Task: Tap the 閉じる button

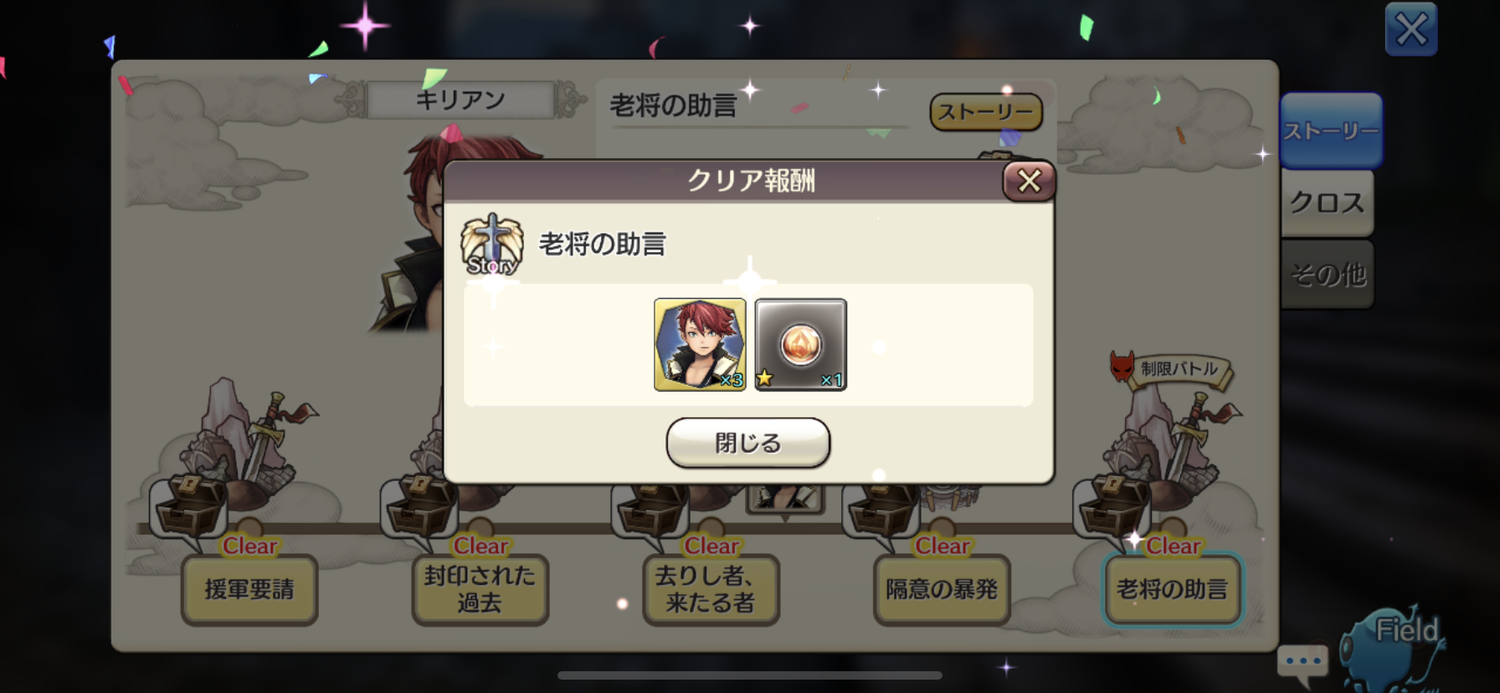Action: click(x=748, y=443)
